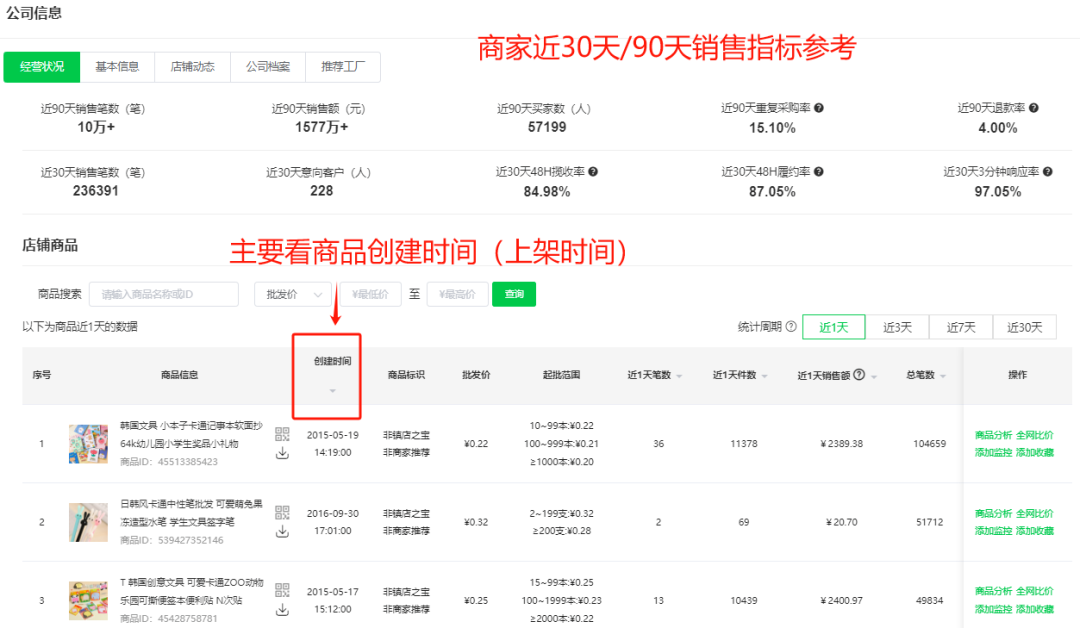The width and height of the screenshot is (1080, 628).
Task: Click info icon beside 近30天48H揽收率
Action: click(x=593, y=172)
